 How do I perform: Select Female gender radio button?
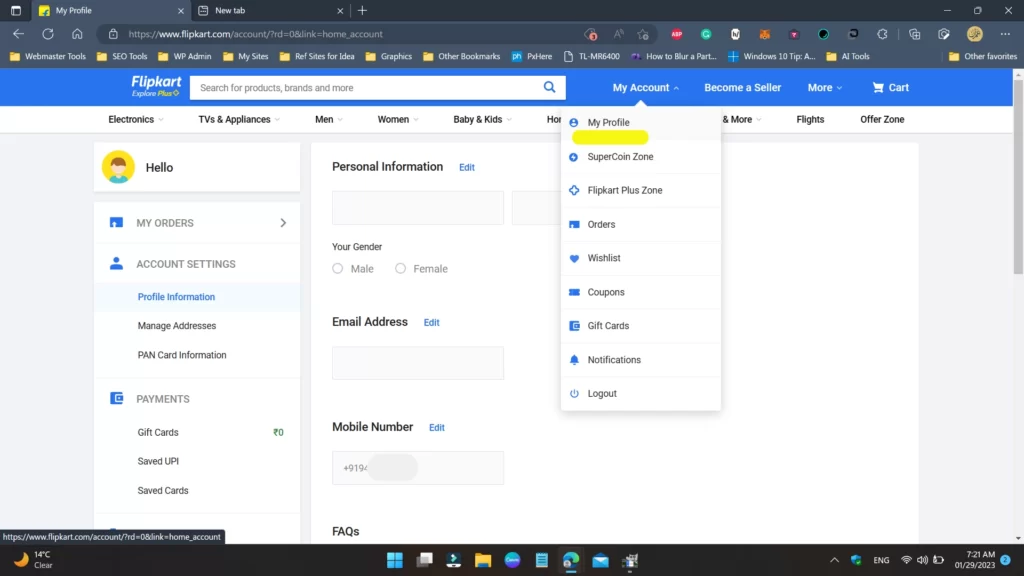400,268
